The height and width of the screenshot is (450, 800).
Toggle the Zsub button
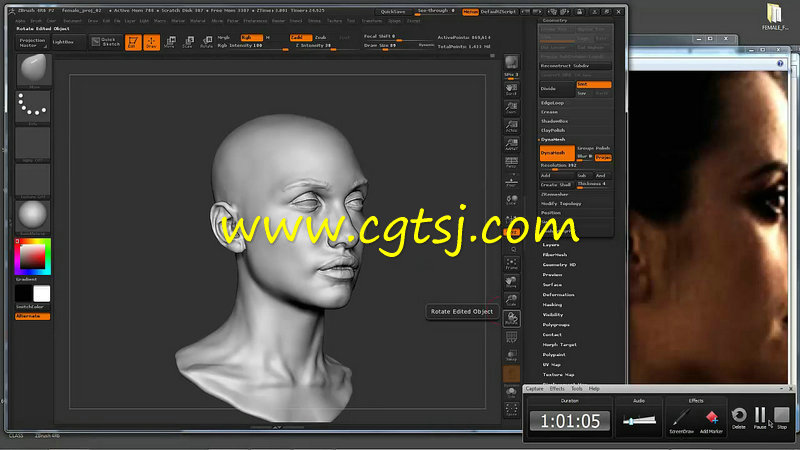320,37
